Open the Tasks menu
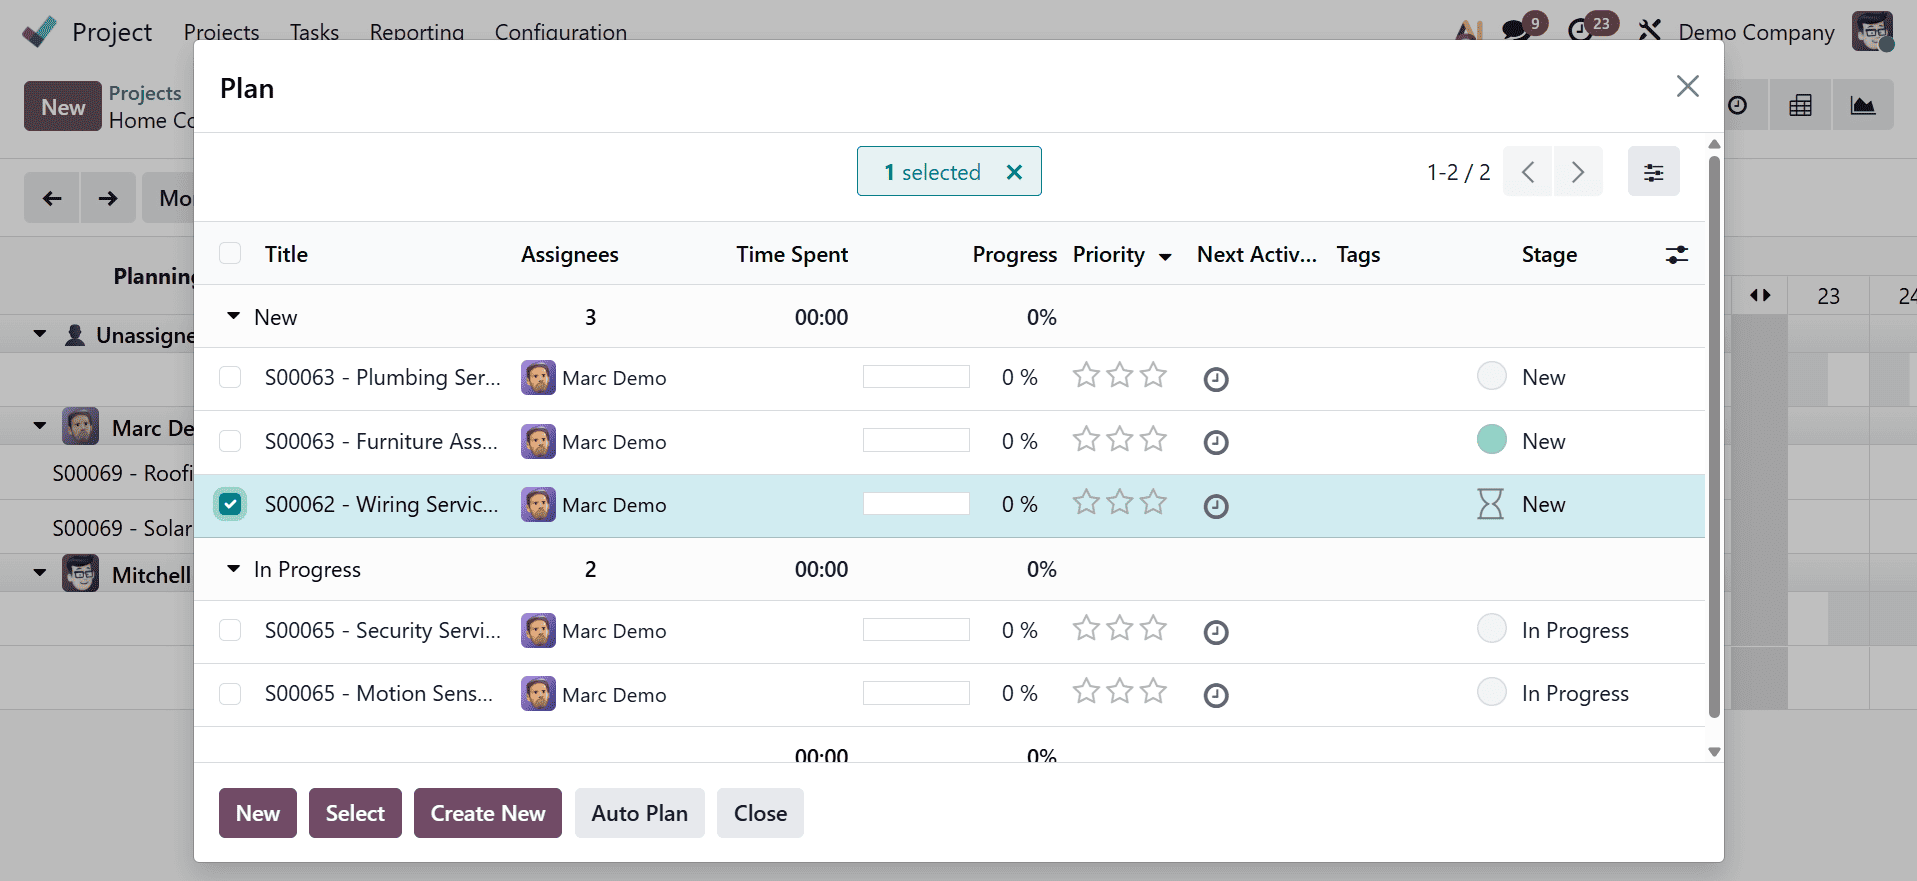The image size is (1917, 881). pyautogui.click(x=314, y=32)
